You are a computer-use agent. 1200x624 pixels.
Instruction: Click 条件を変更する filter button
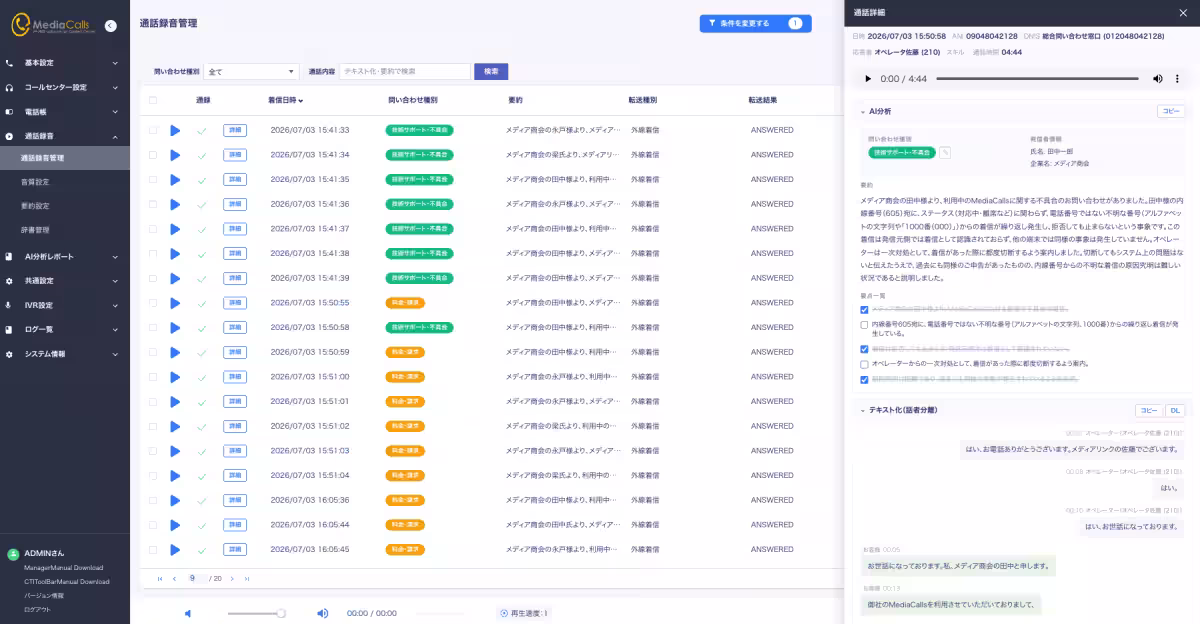755,23
